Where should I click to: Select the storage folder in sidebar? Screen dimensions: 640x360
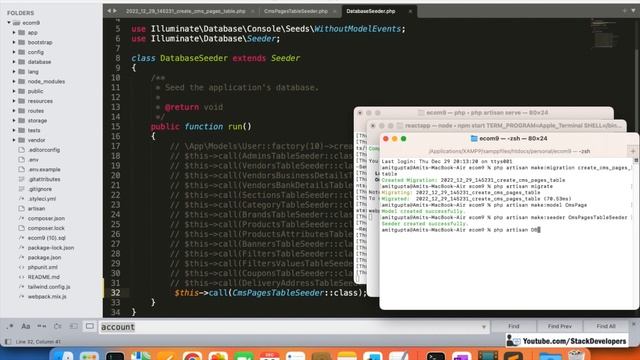37,121
